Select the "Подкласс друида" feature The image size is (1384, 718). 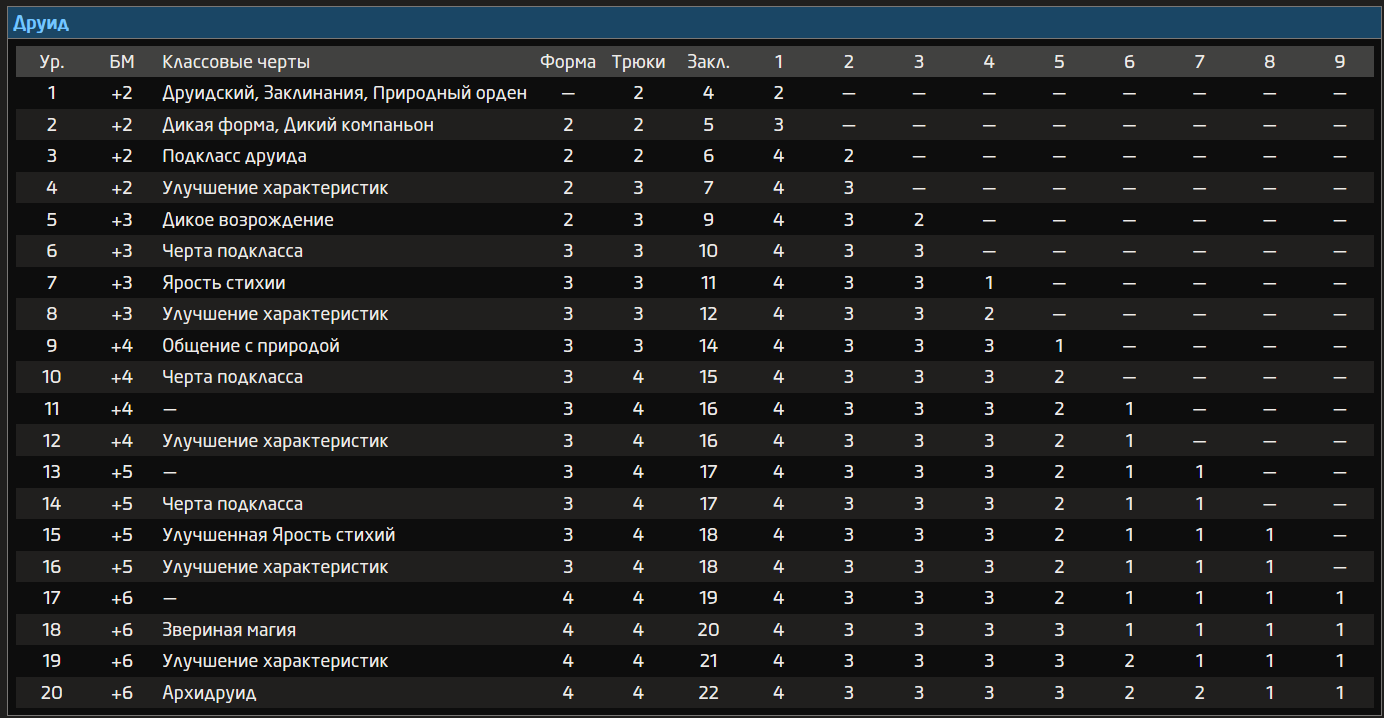234,157
